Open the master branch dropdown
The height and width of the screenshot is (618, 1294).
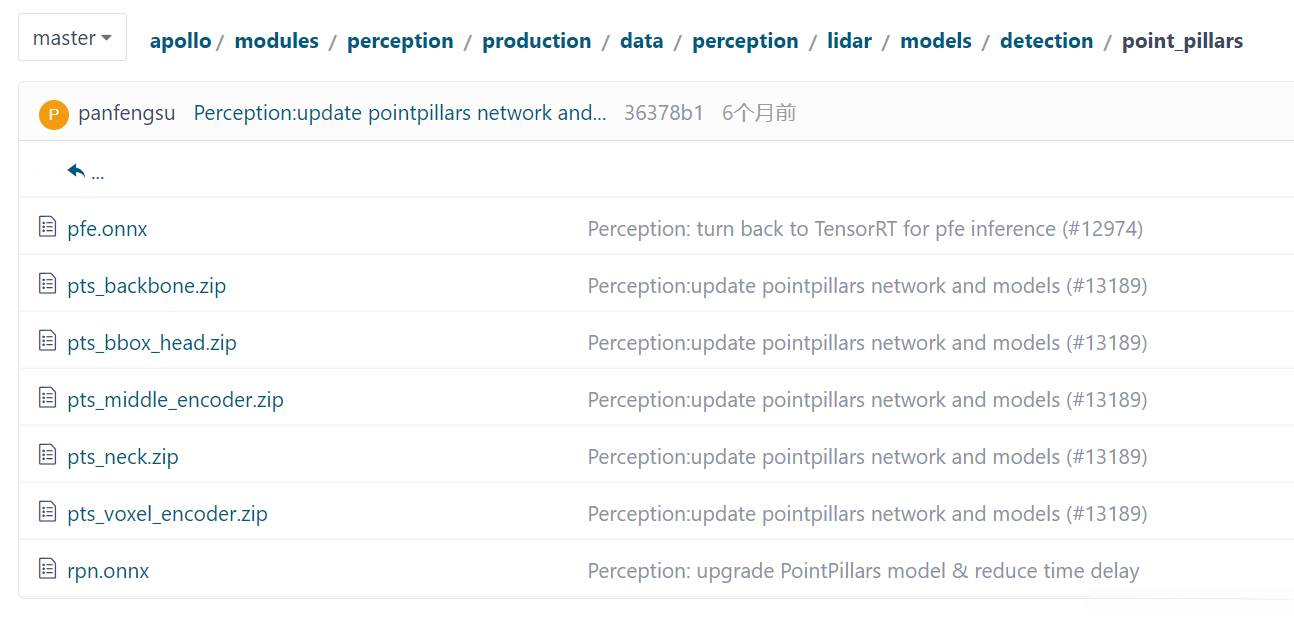(x=72, y=38)
